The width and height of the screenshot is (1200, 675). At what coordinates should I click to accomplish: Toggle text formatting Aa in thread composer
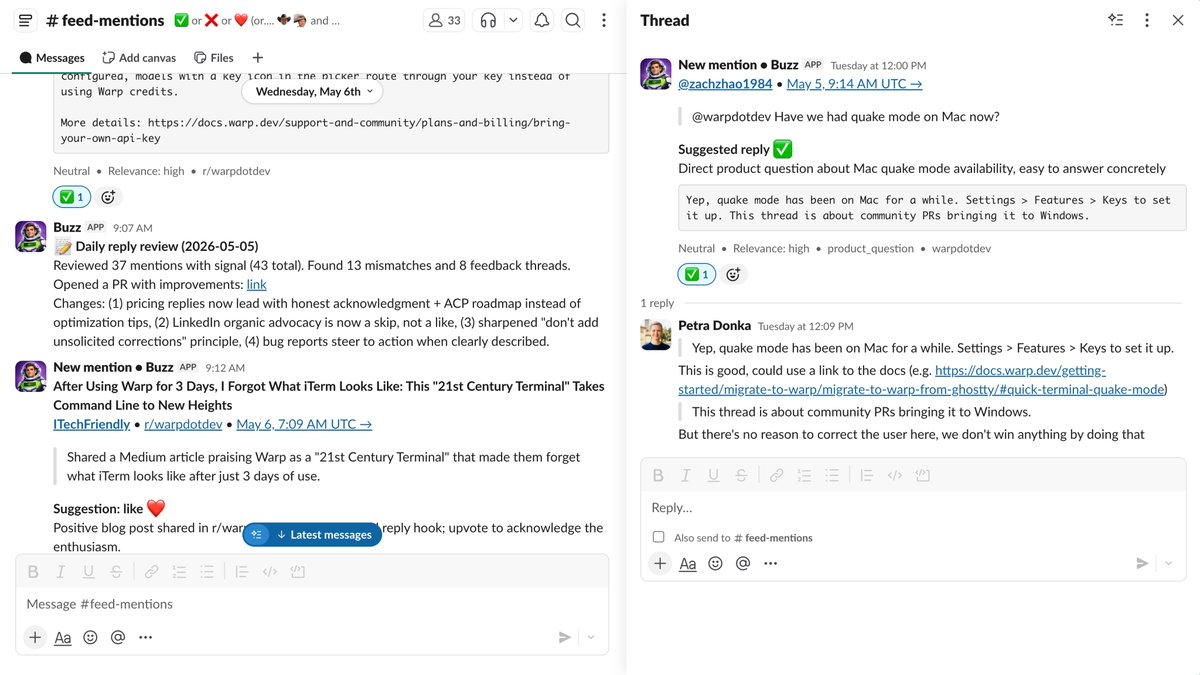click(x=688, y=563)
